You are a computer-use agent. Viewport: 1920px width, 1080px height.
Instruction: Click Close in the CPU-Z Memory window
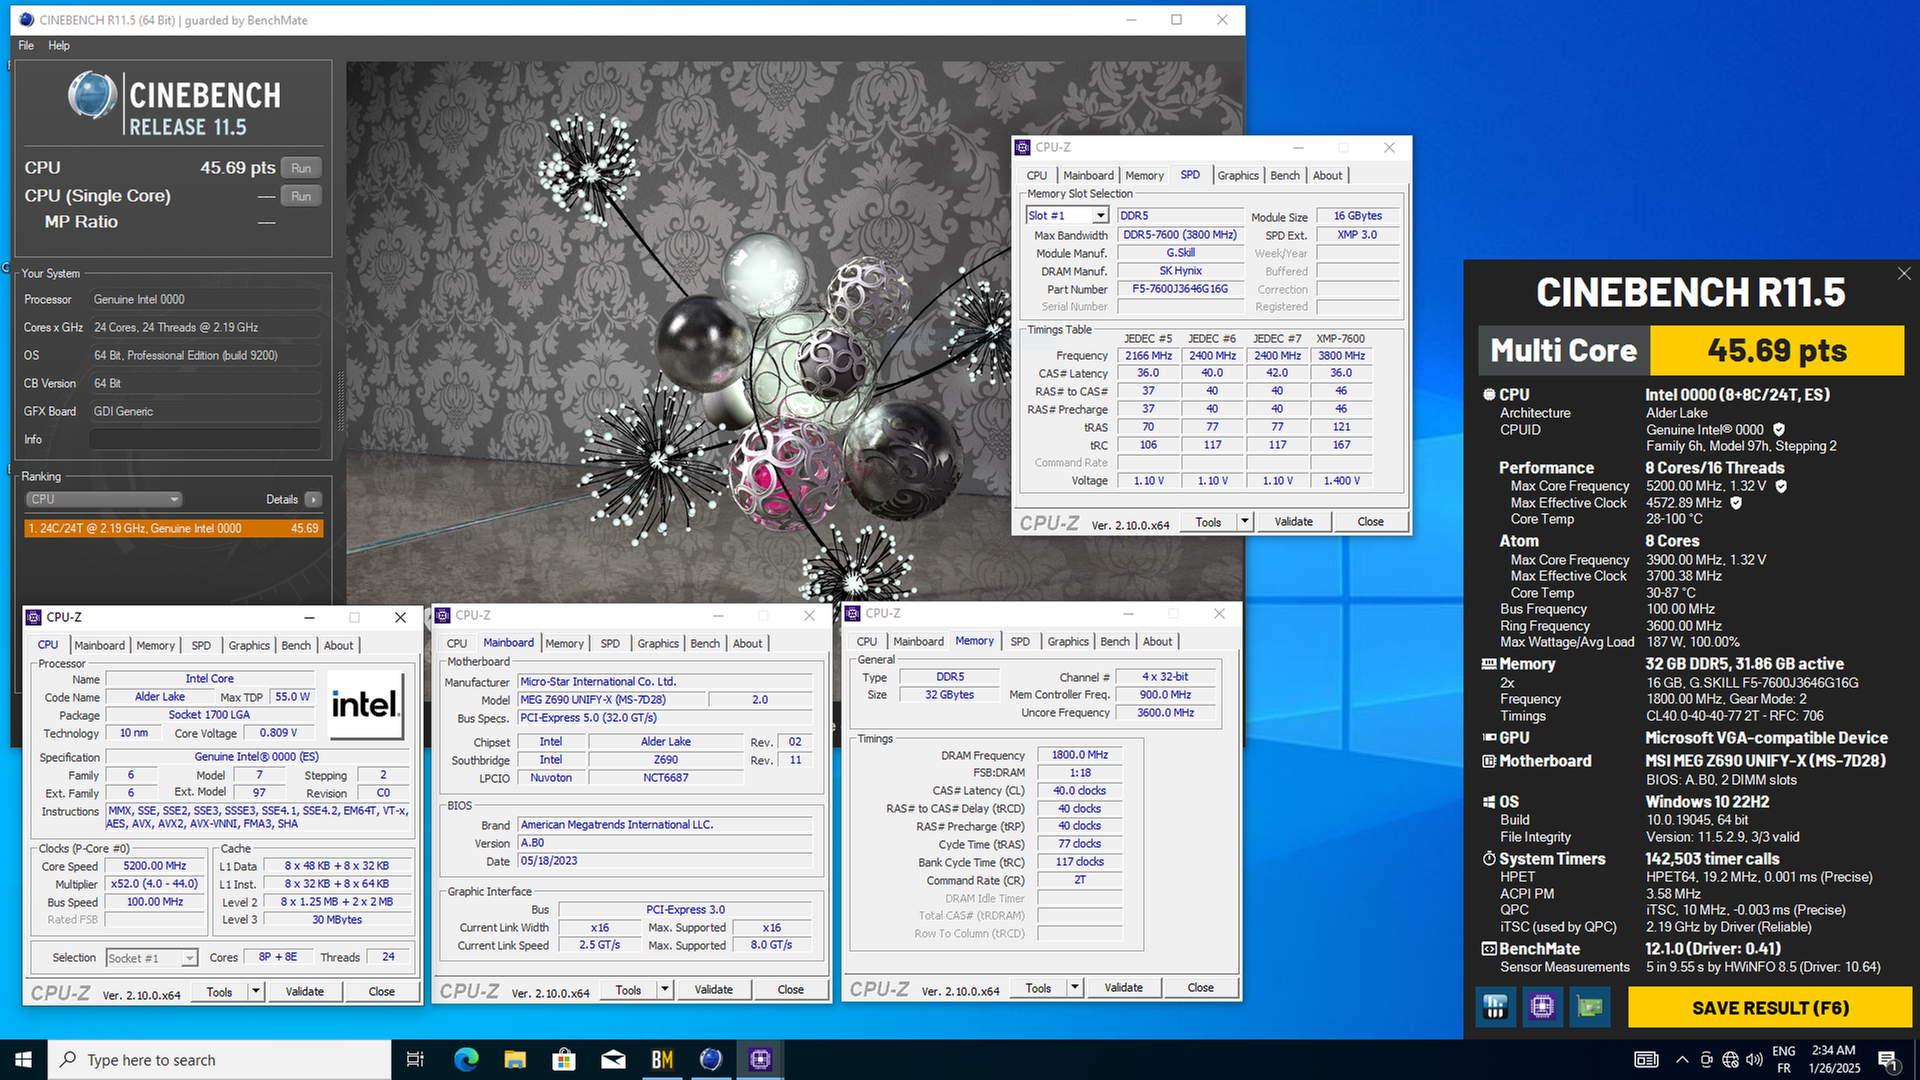tap(1200, 988)
